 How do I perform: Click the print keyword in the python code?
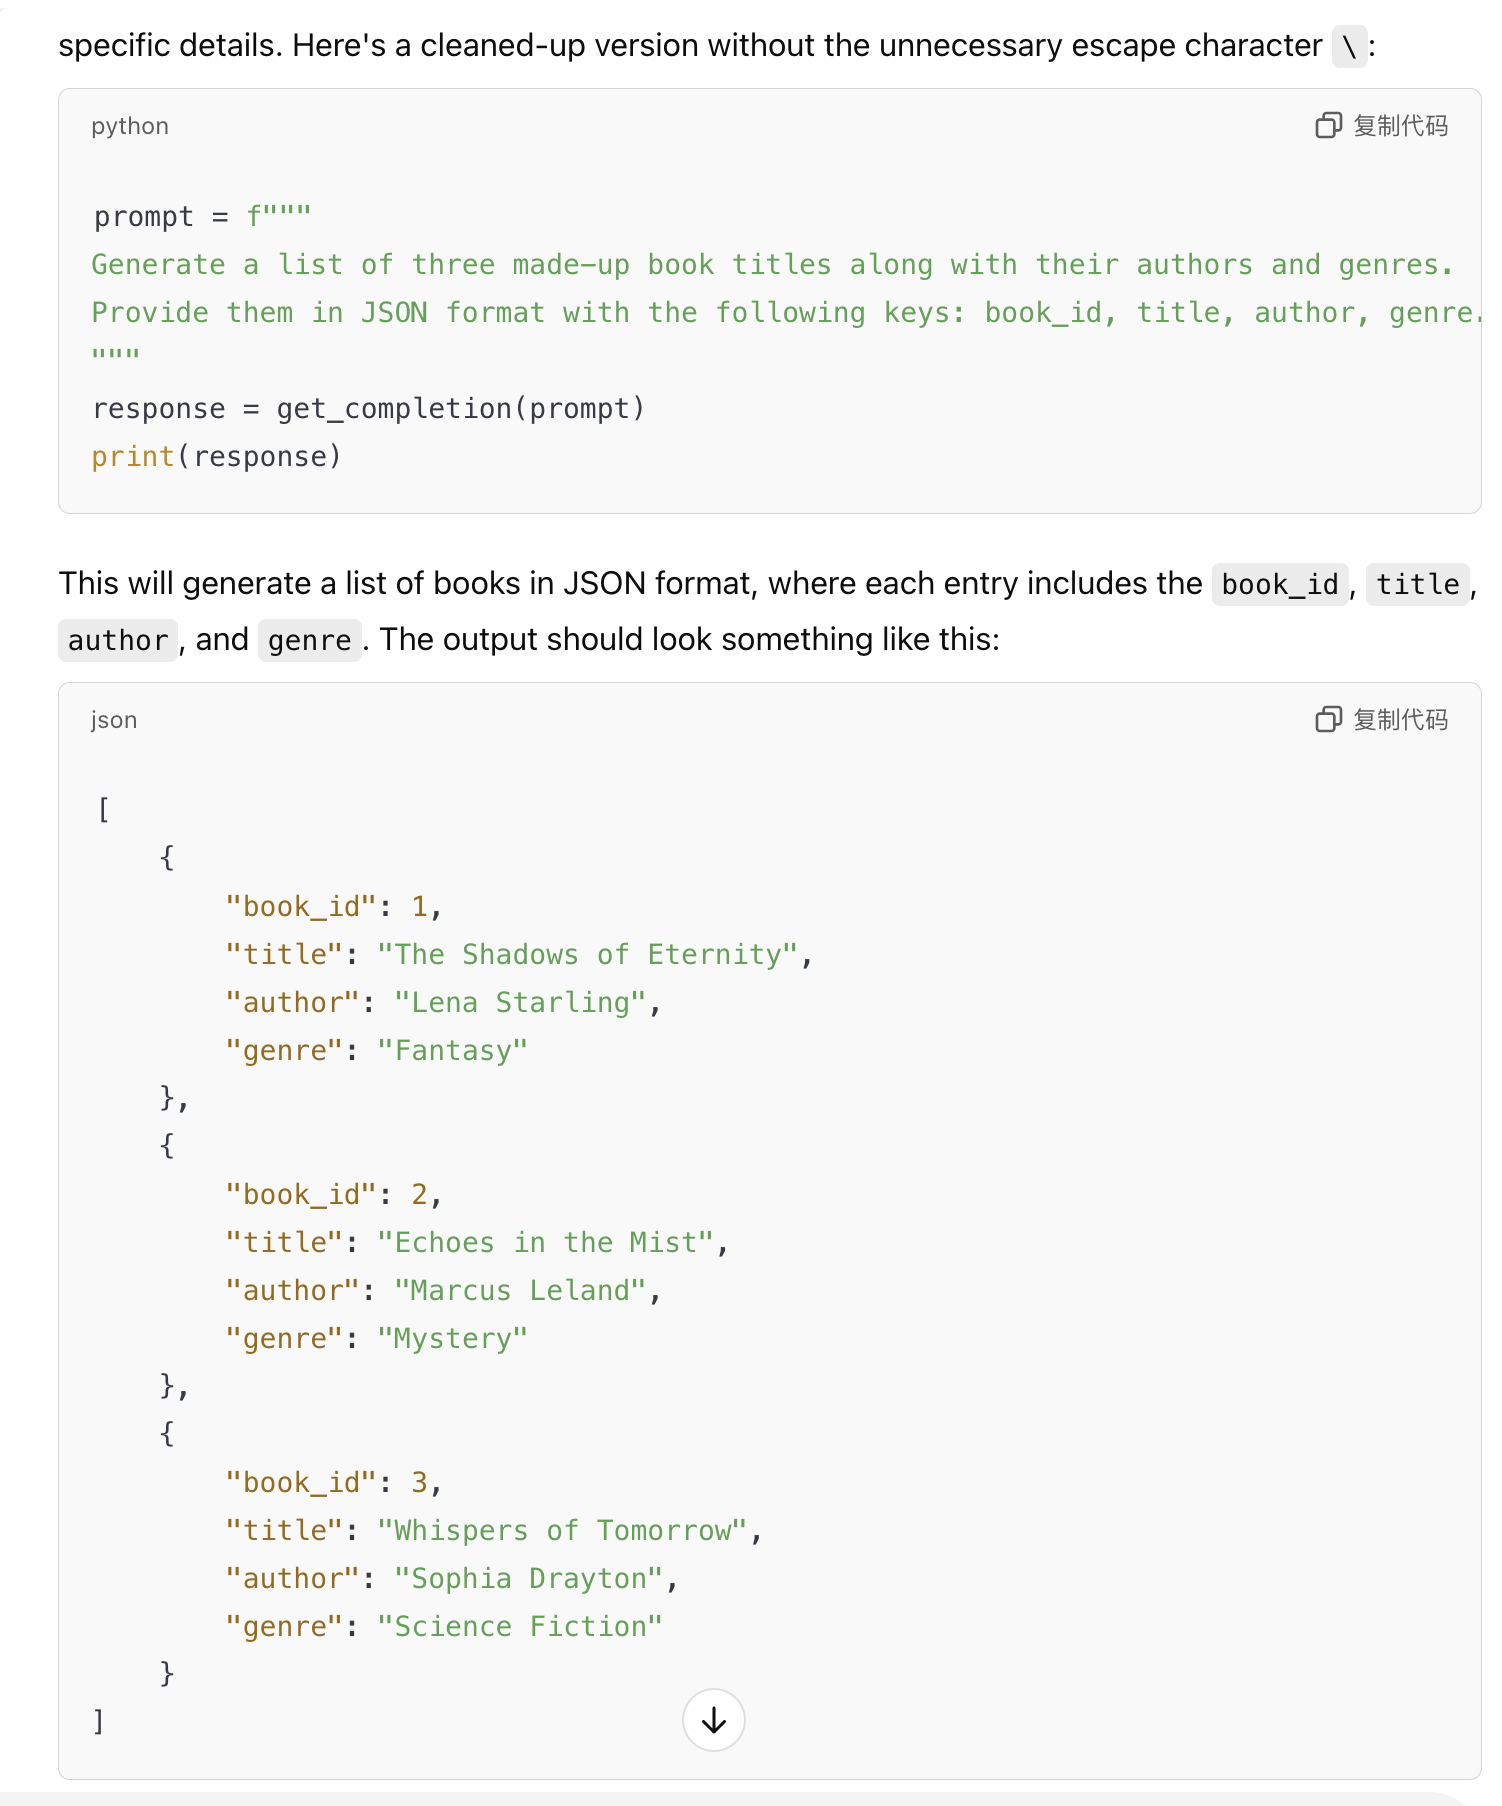click(133, 457)
